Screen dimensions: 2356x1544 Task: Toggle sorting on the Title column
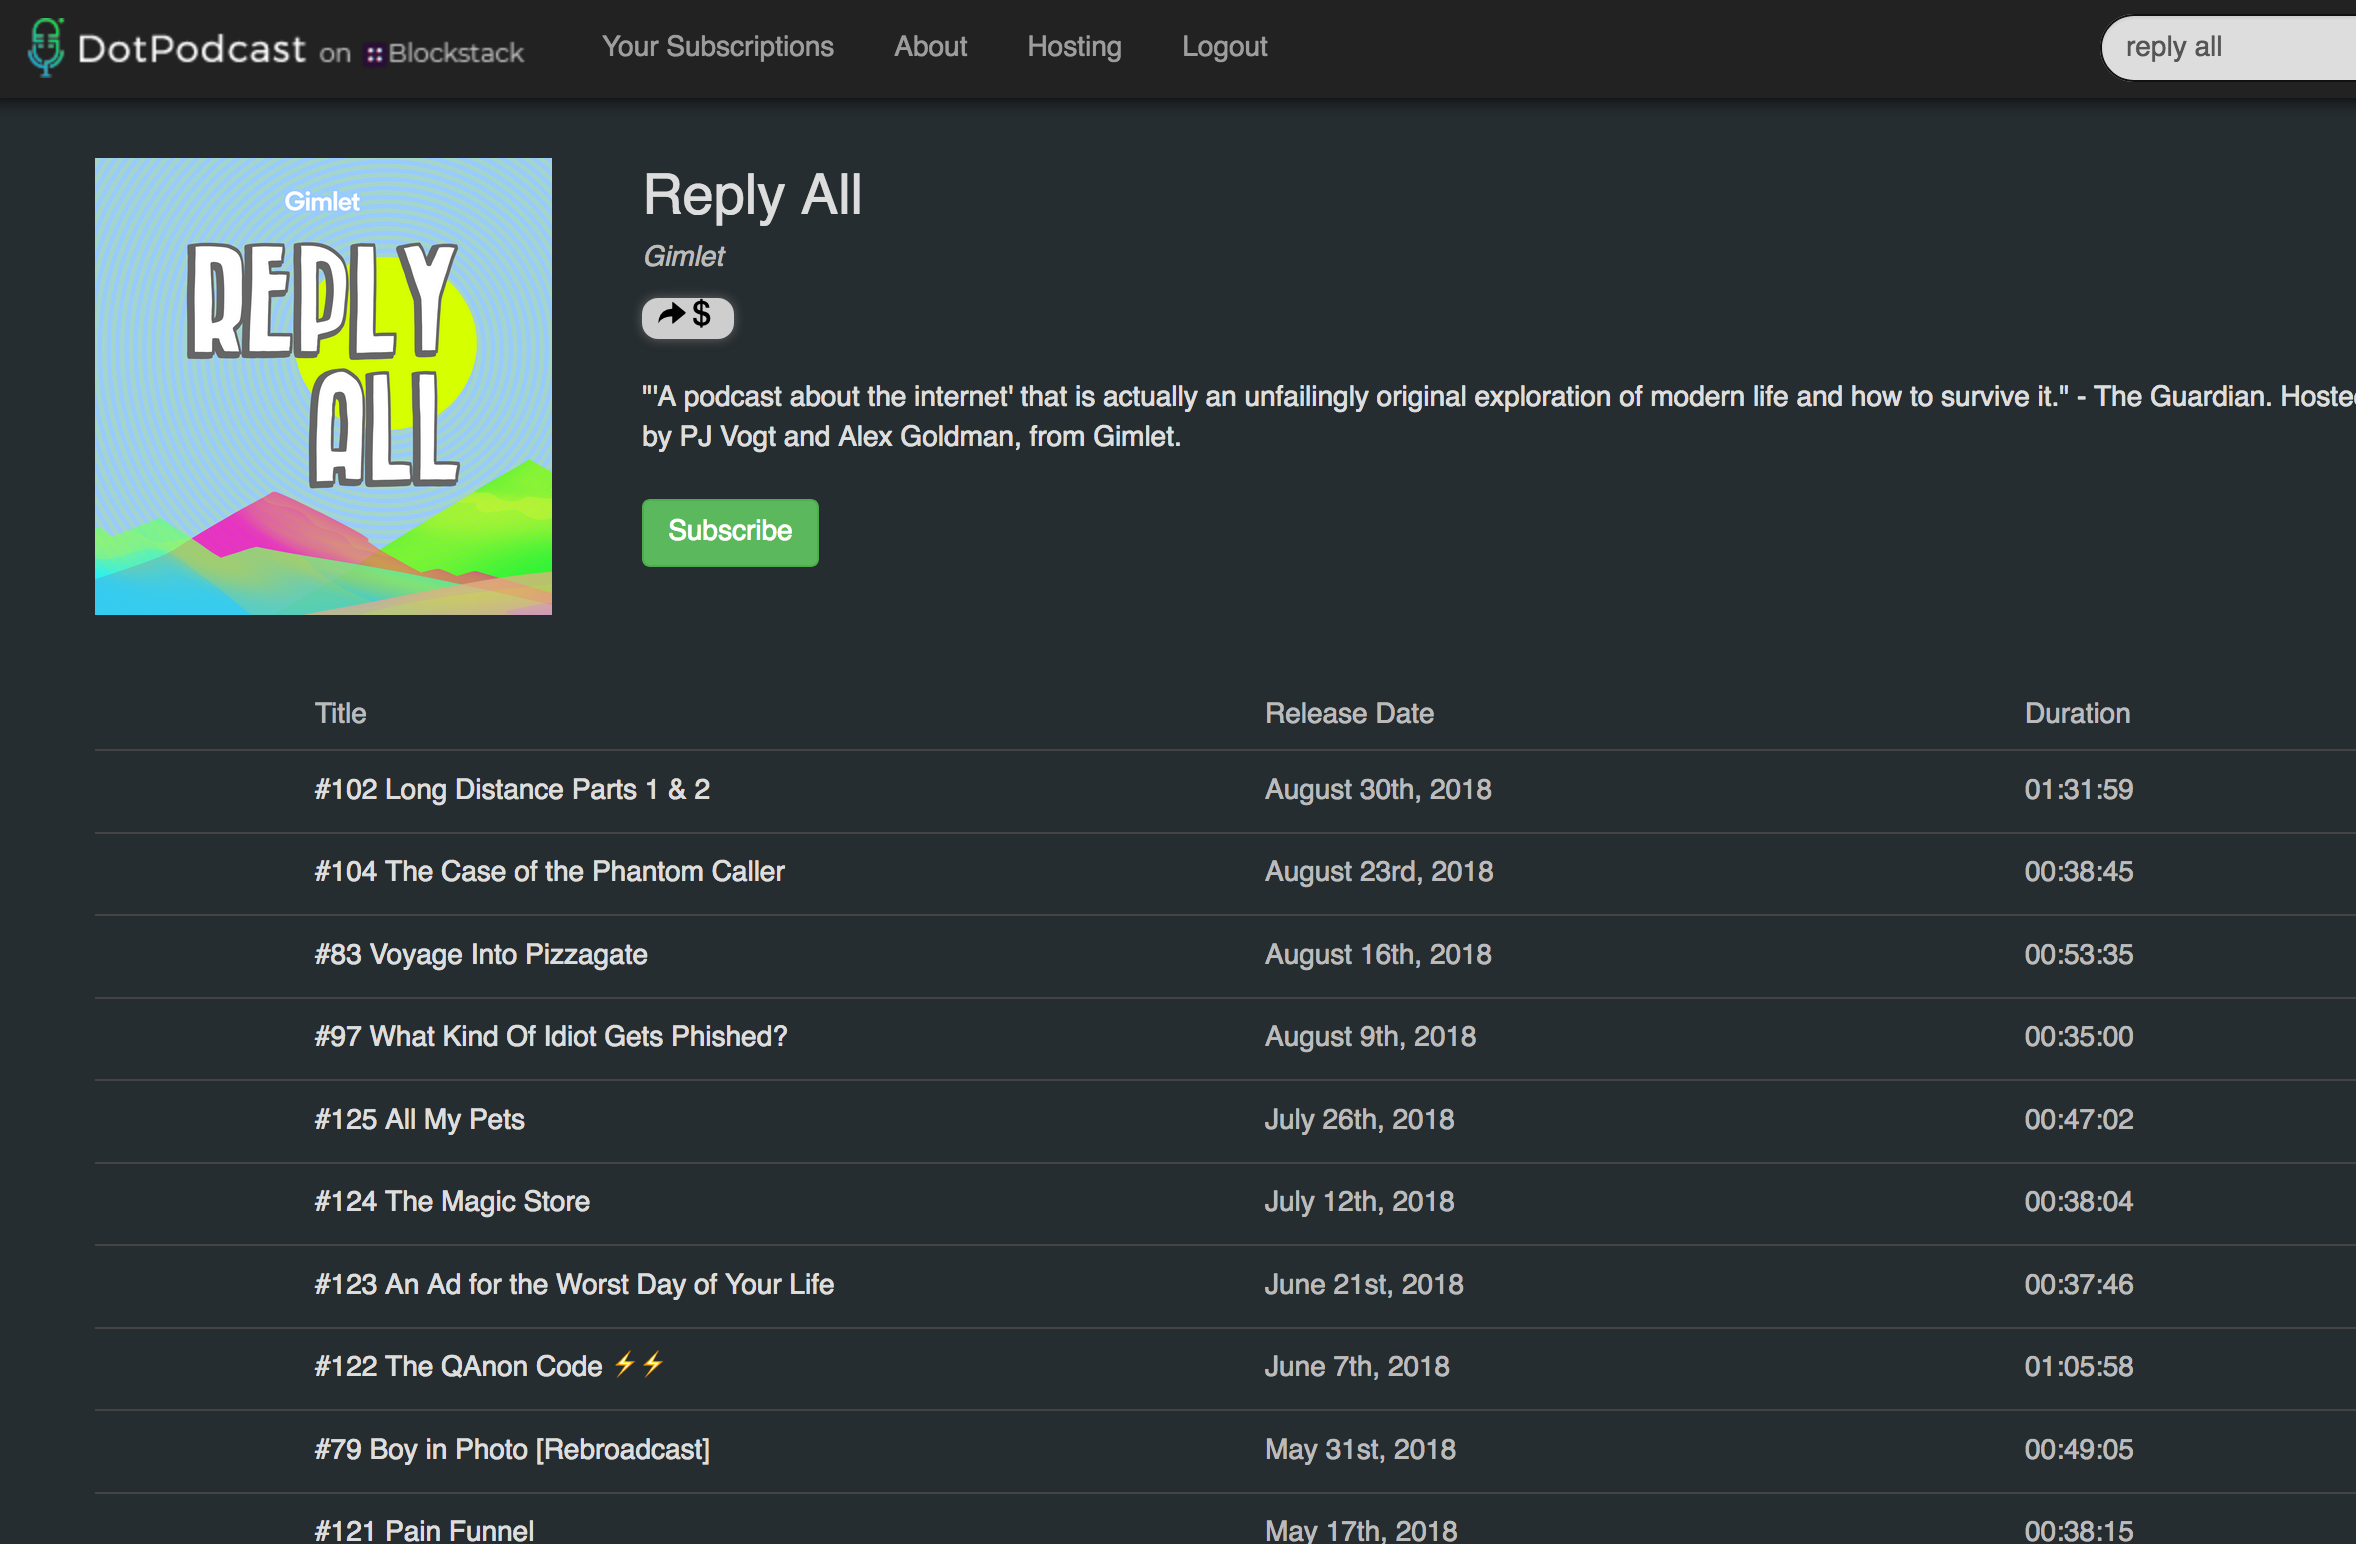click(x=340, y=713)
